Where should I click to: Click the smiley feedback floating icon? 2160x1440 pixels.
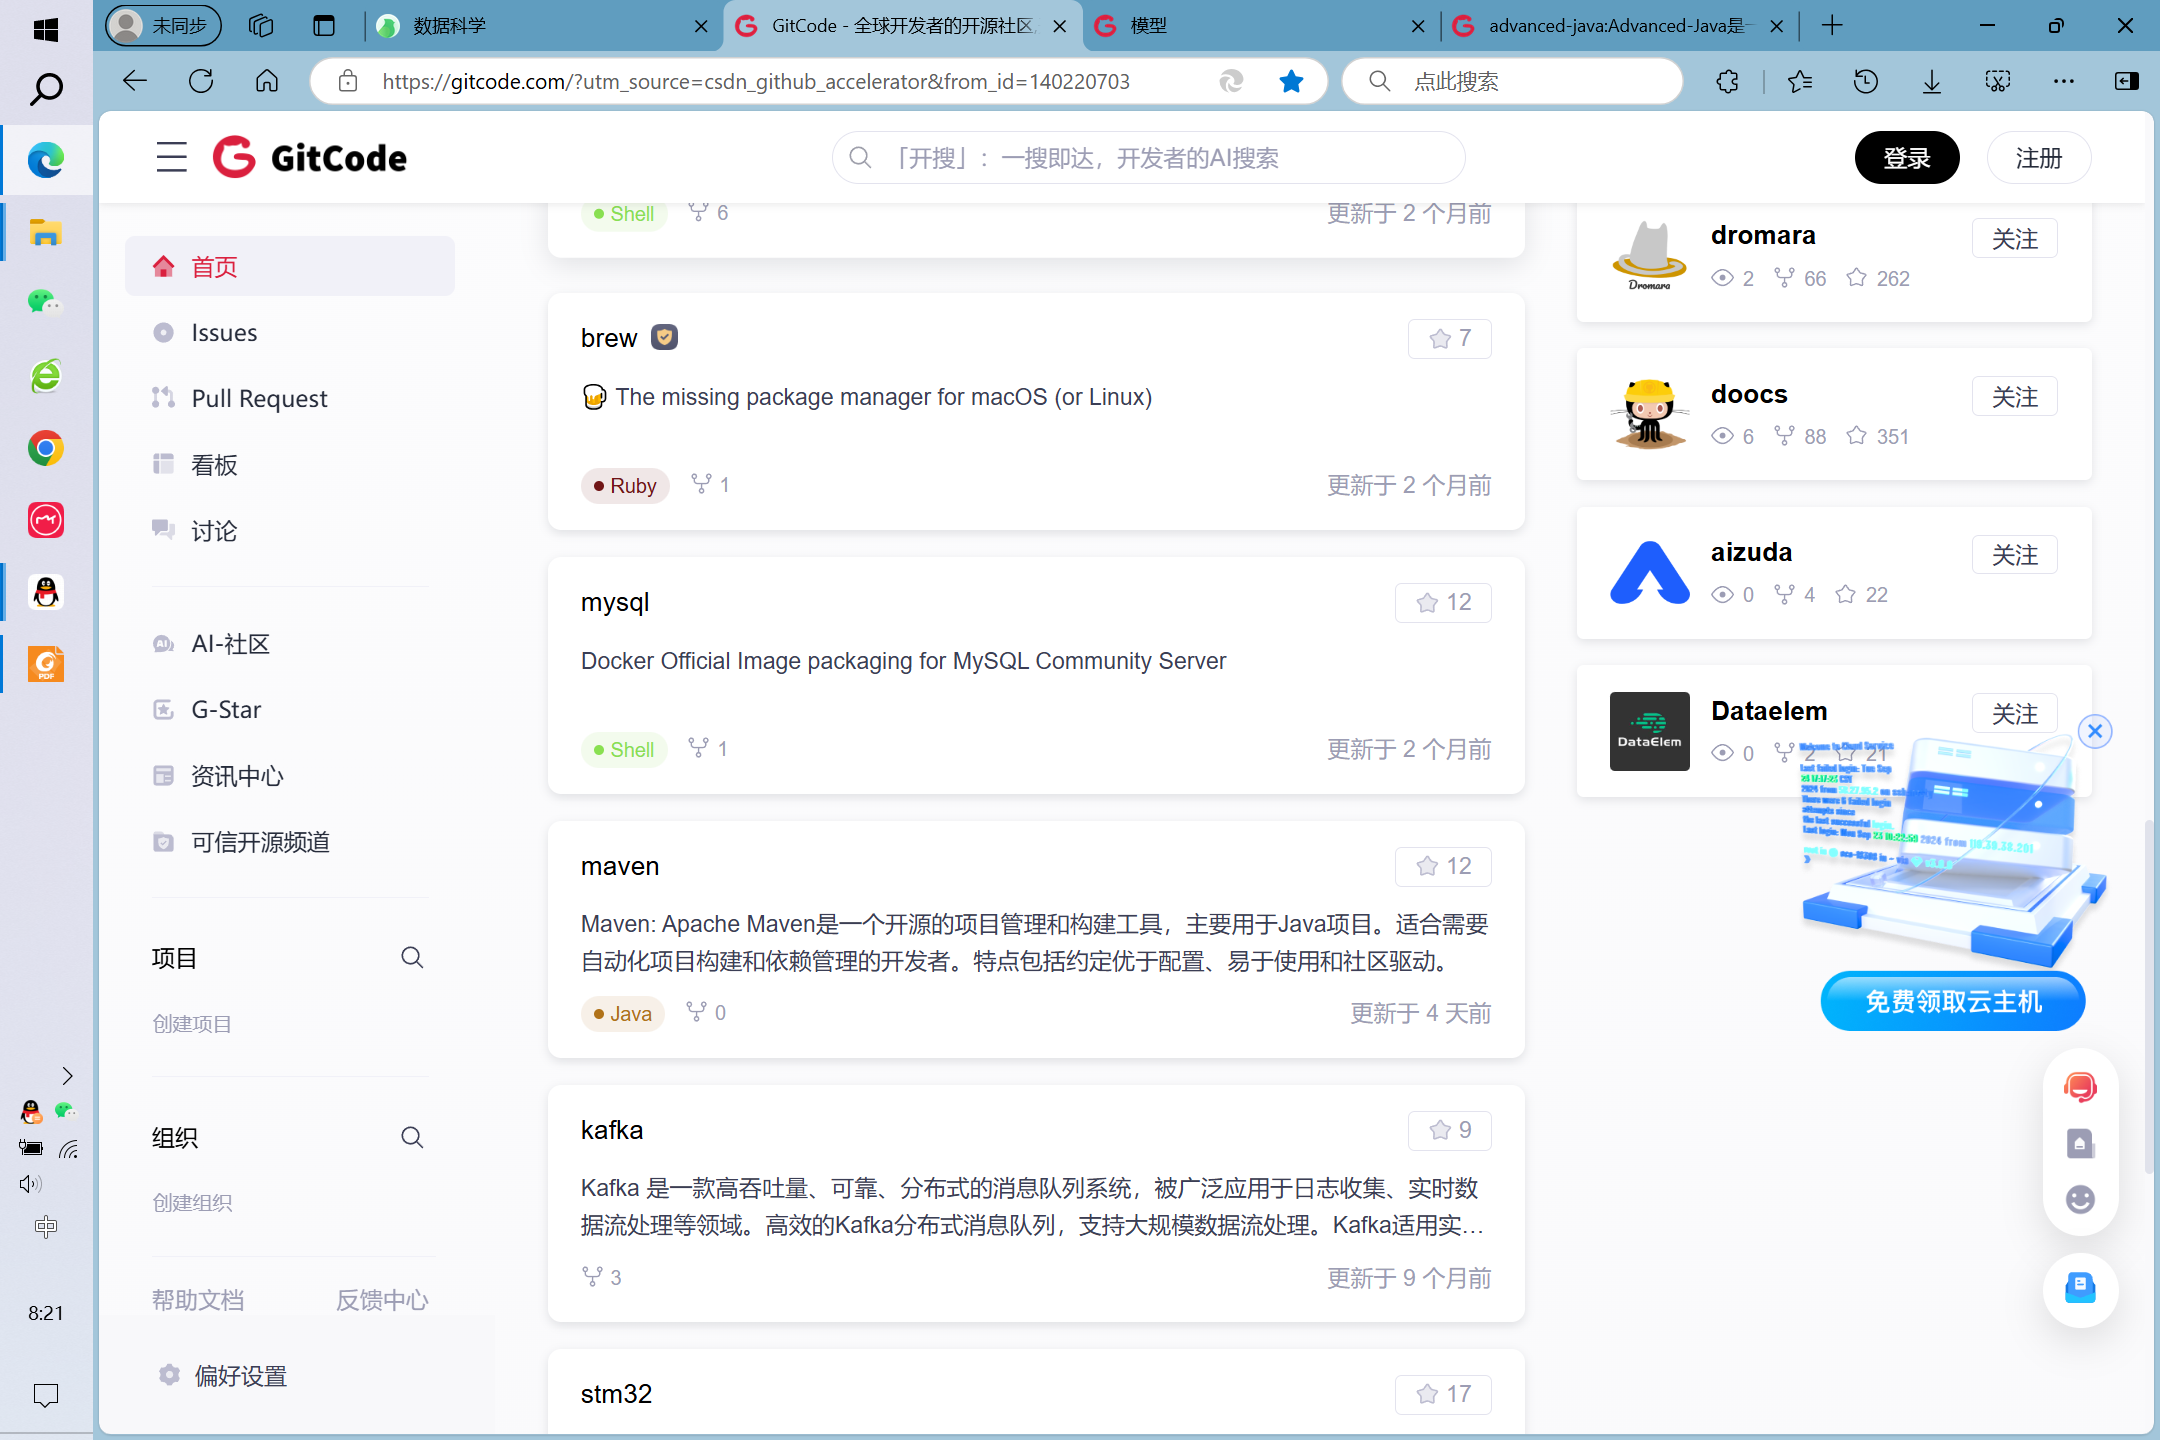coord(2080,1199)
